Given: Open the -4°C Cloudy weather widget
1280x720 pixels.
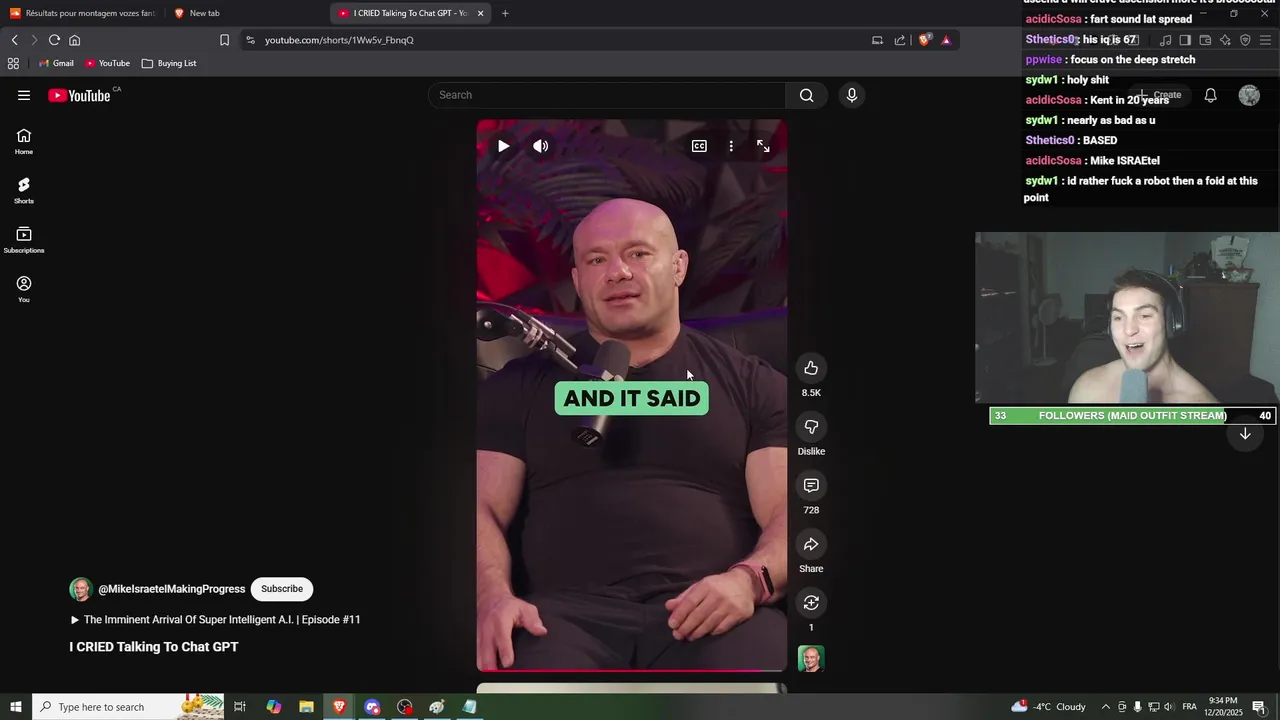Looking at the screenshot, I should coord(1048,707).
